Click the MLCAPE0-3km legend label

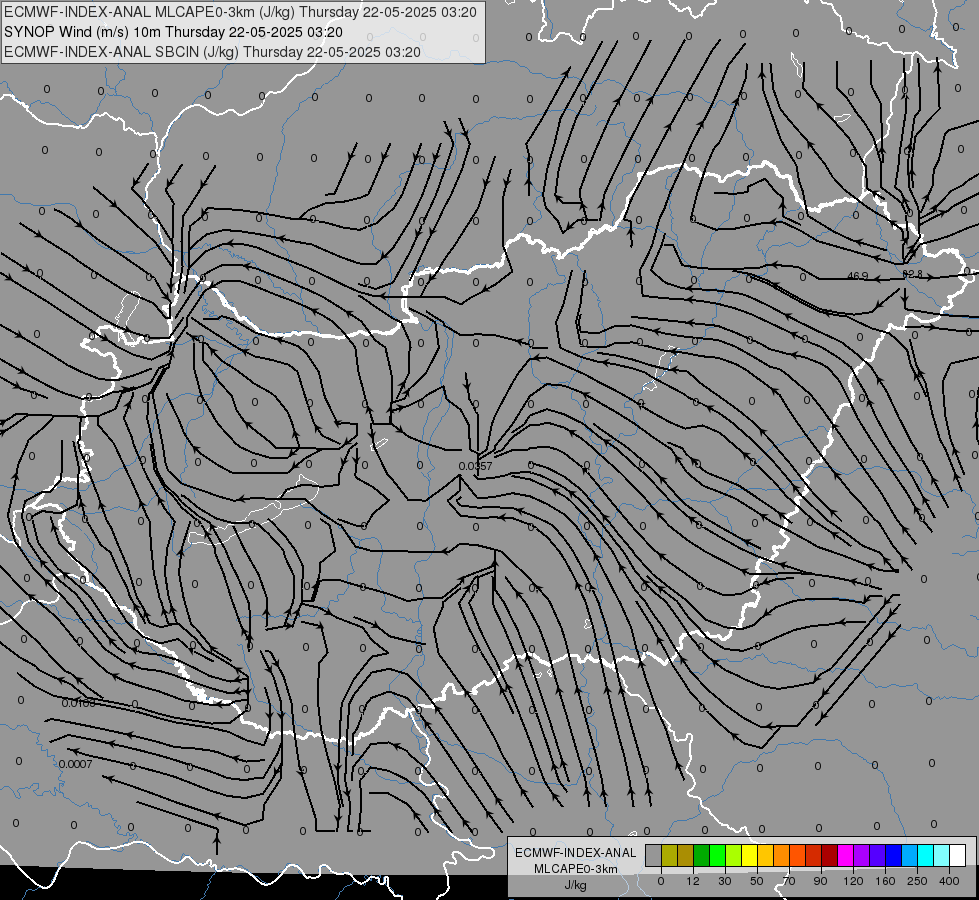(575, 869)
